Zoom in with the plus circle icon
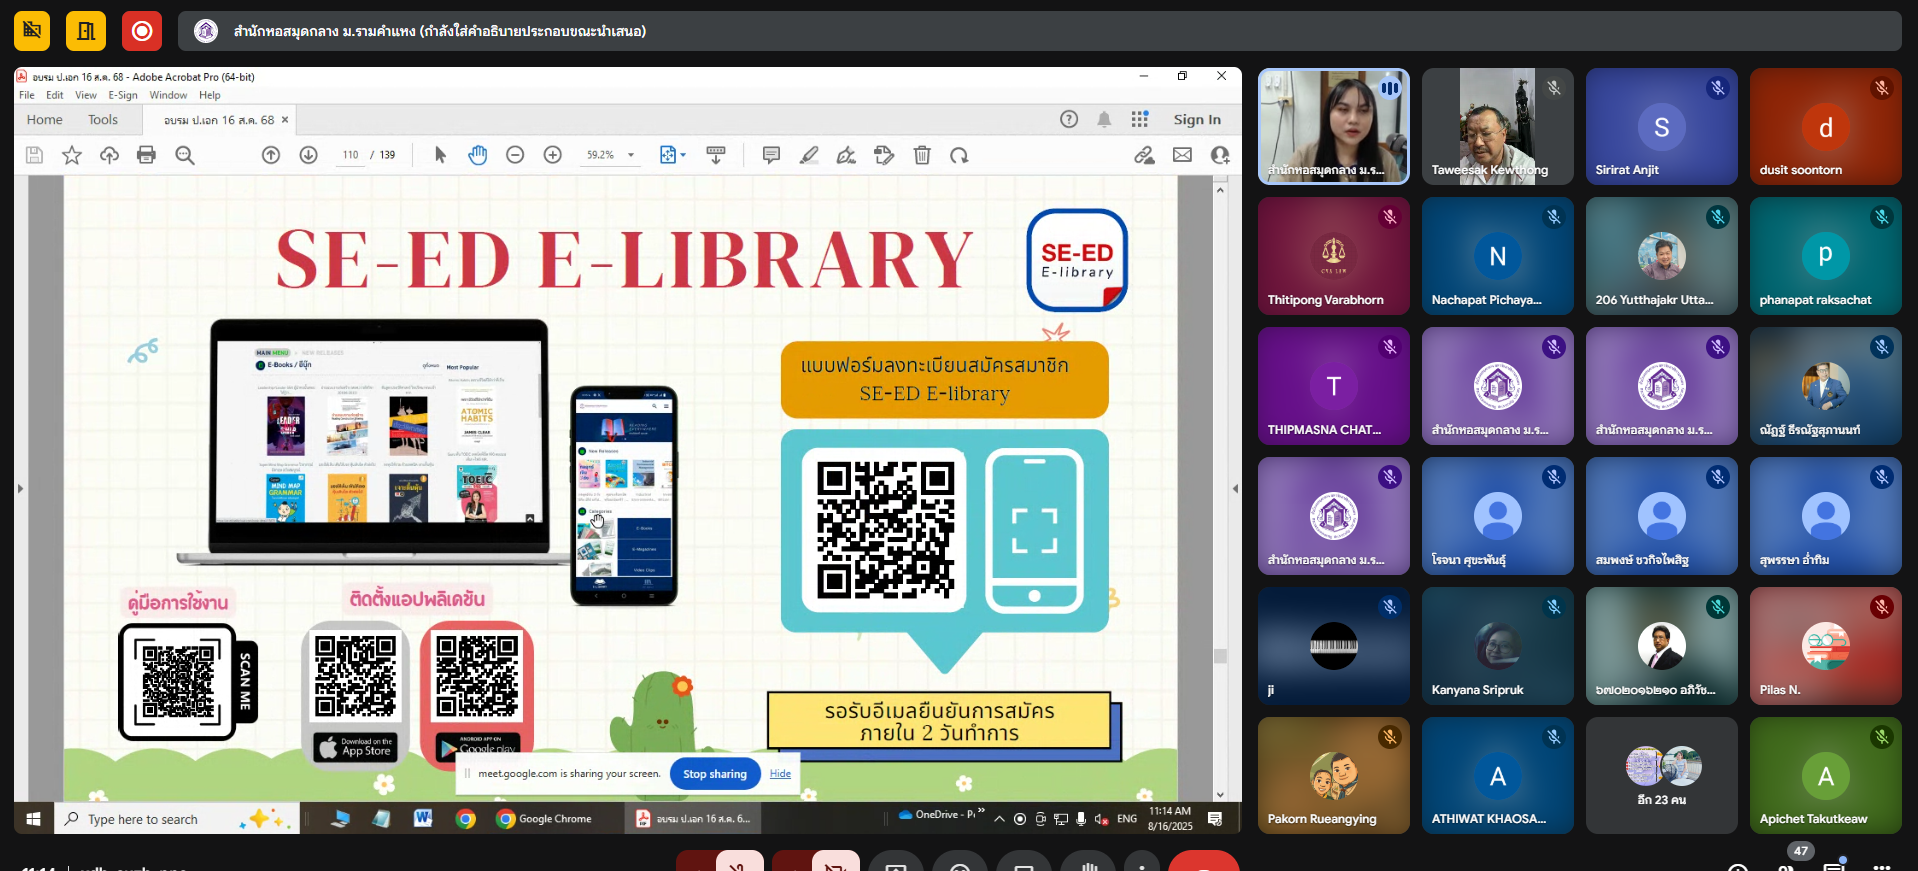1918x871 pixels. click(x=553, y=155)
